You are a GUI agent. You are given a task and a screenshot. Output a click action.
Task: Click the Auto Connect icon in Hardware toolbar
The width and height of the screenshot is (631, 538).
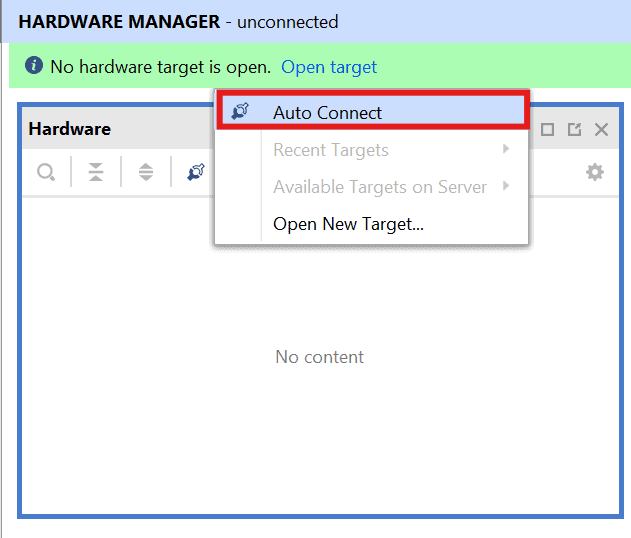pyautogui.click(x=196, y=172)
